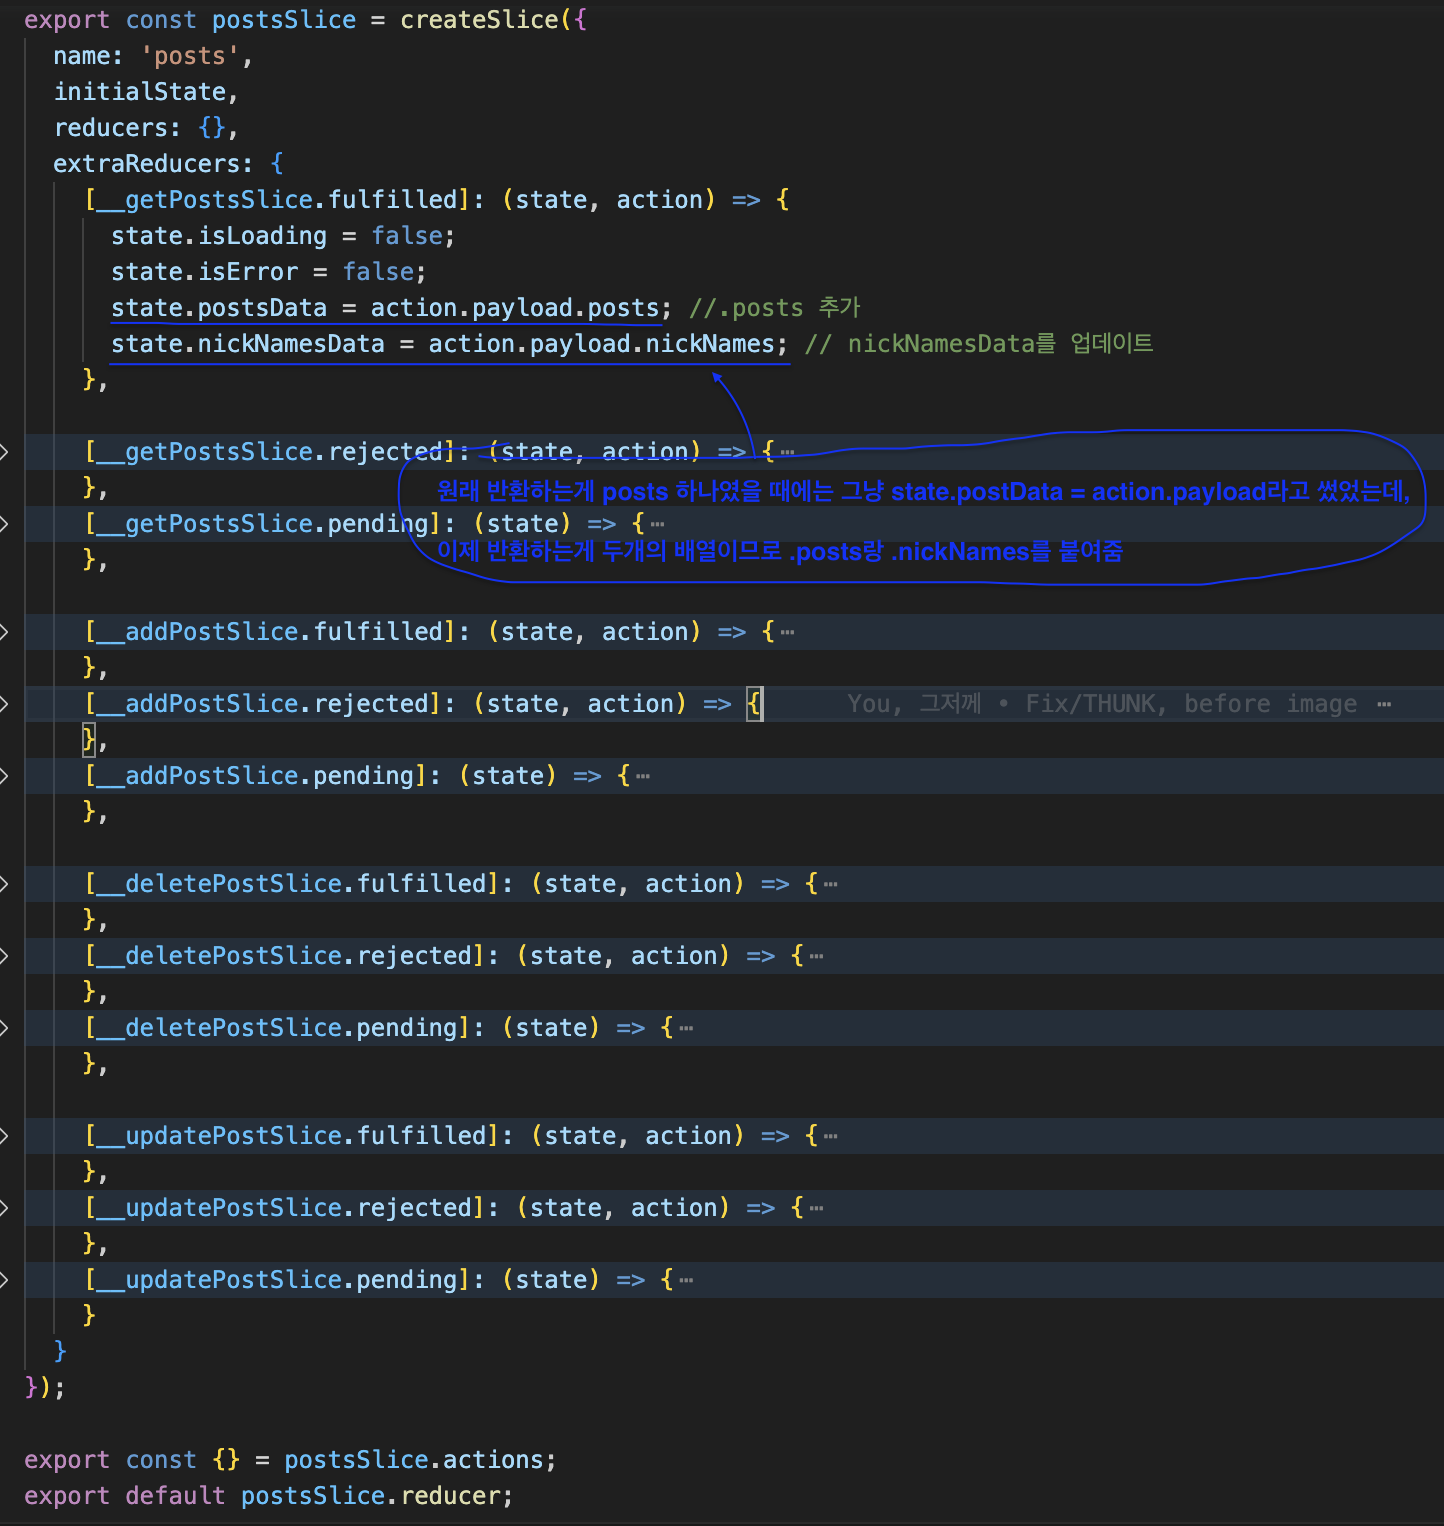Image resolution: width=1444 pixels, height=1526 pixels.
Task: Click '__updatePostSlice.pending' computed key
Action: [277, 1280]
